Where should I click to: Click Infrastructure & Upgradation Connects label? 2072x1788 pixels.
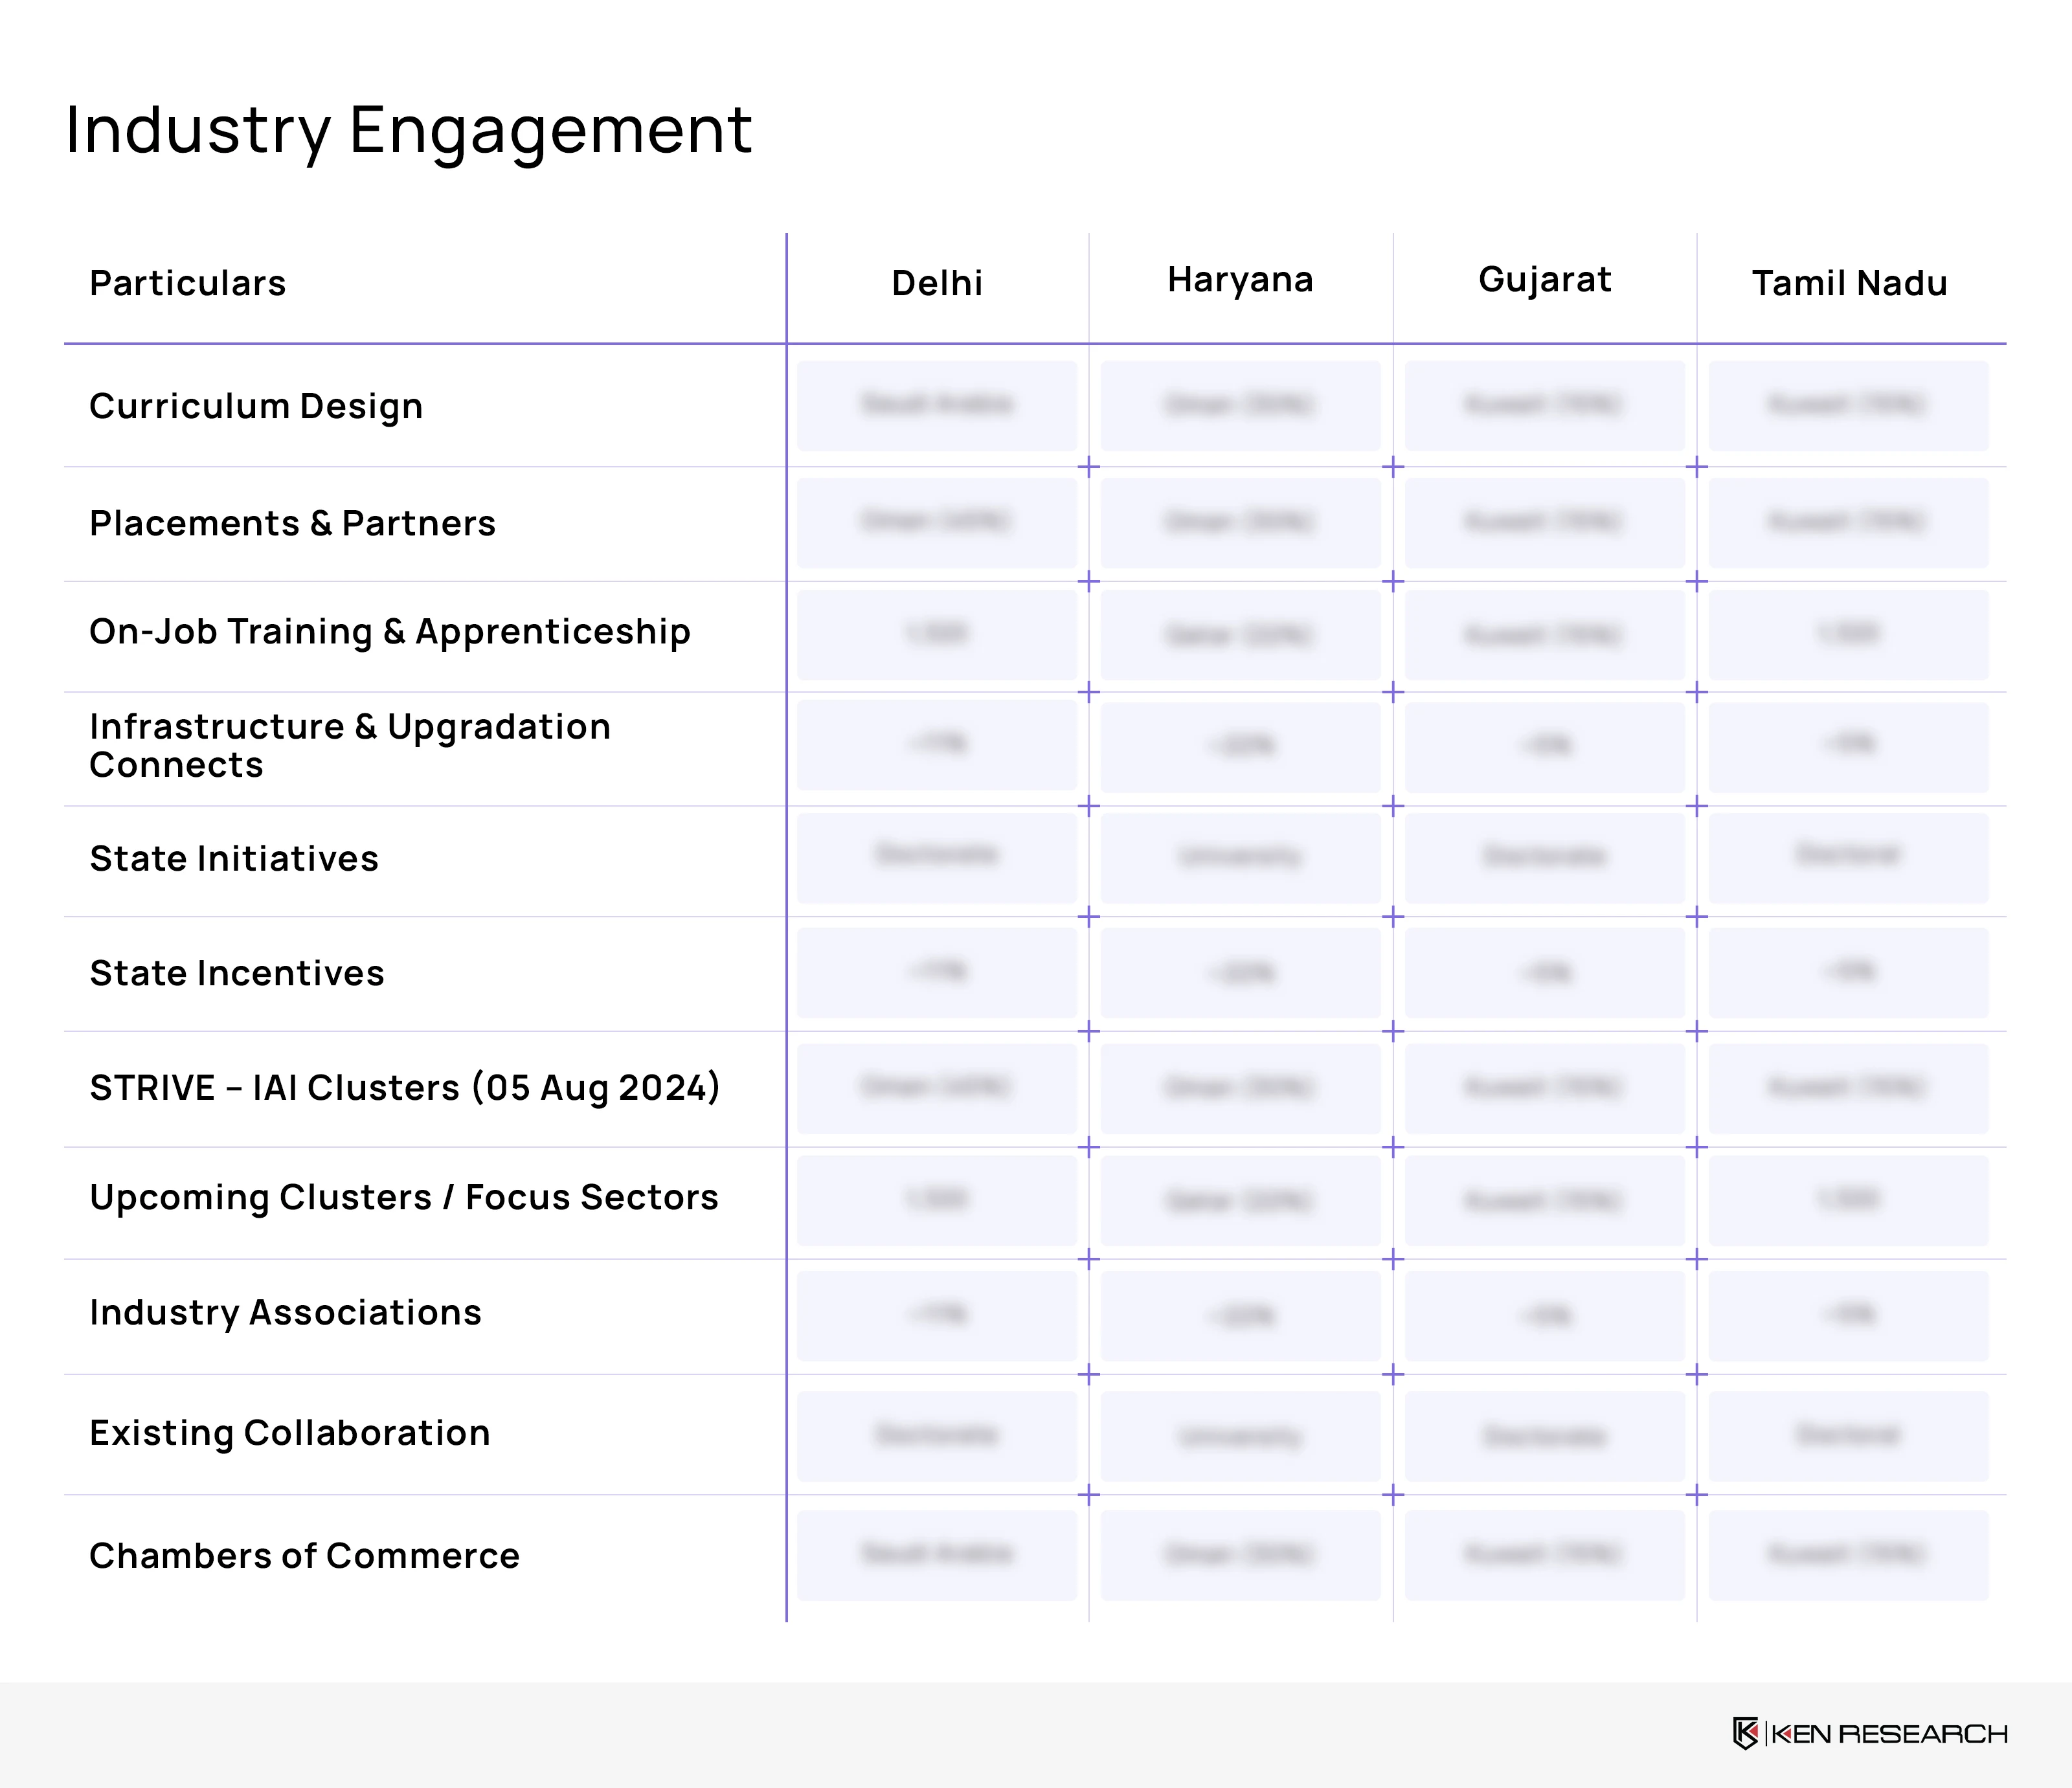pos(349,745)
